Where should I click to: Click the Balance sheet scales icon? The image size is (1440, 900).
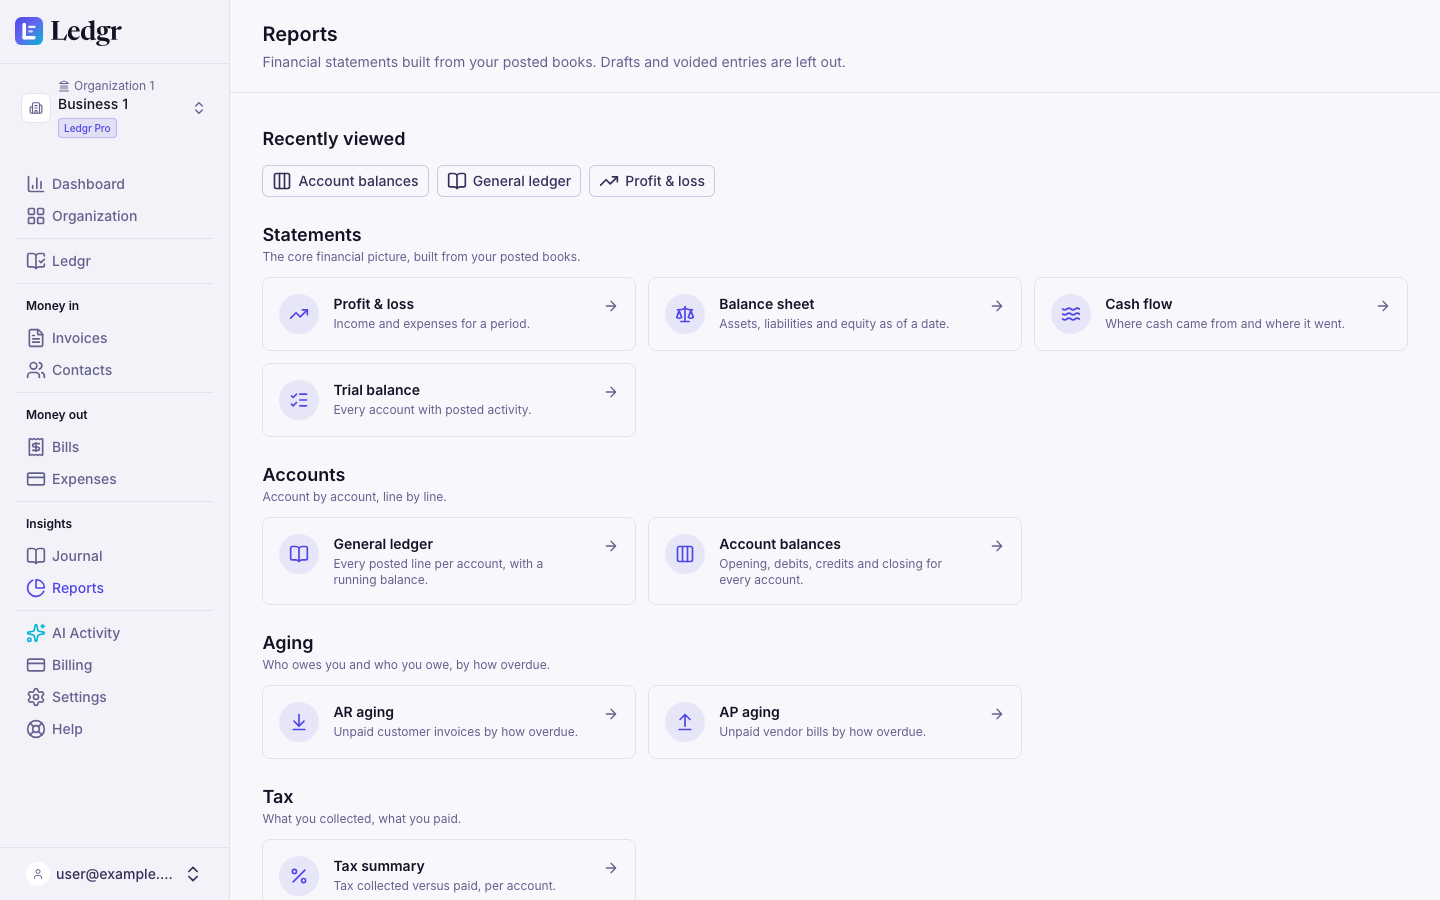(685, 314)
